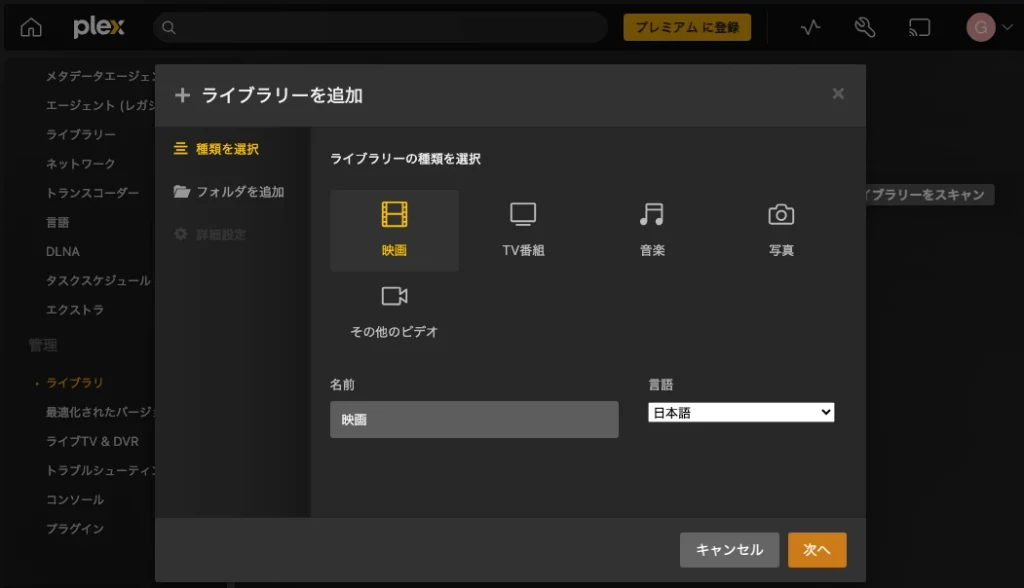Open ライブラリー settings in sidebar
Screen dimensions: 1024x588
[x=80, y=135]
